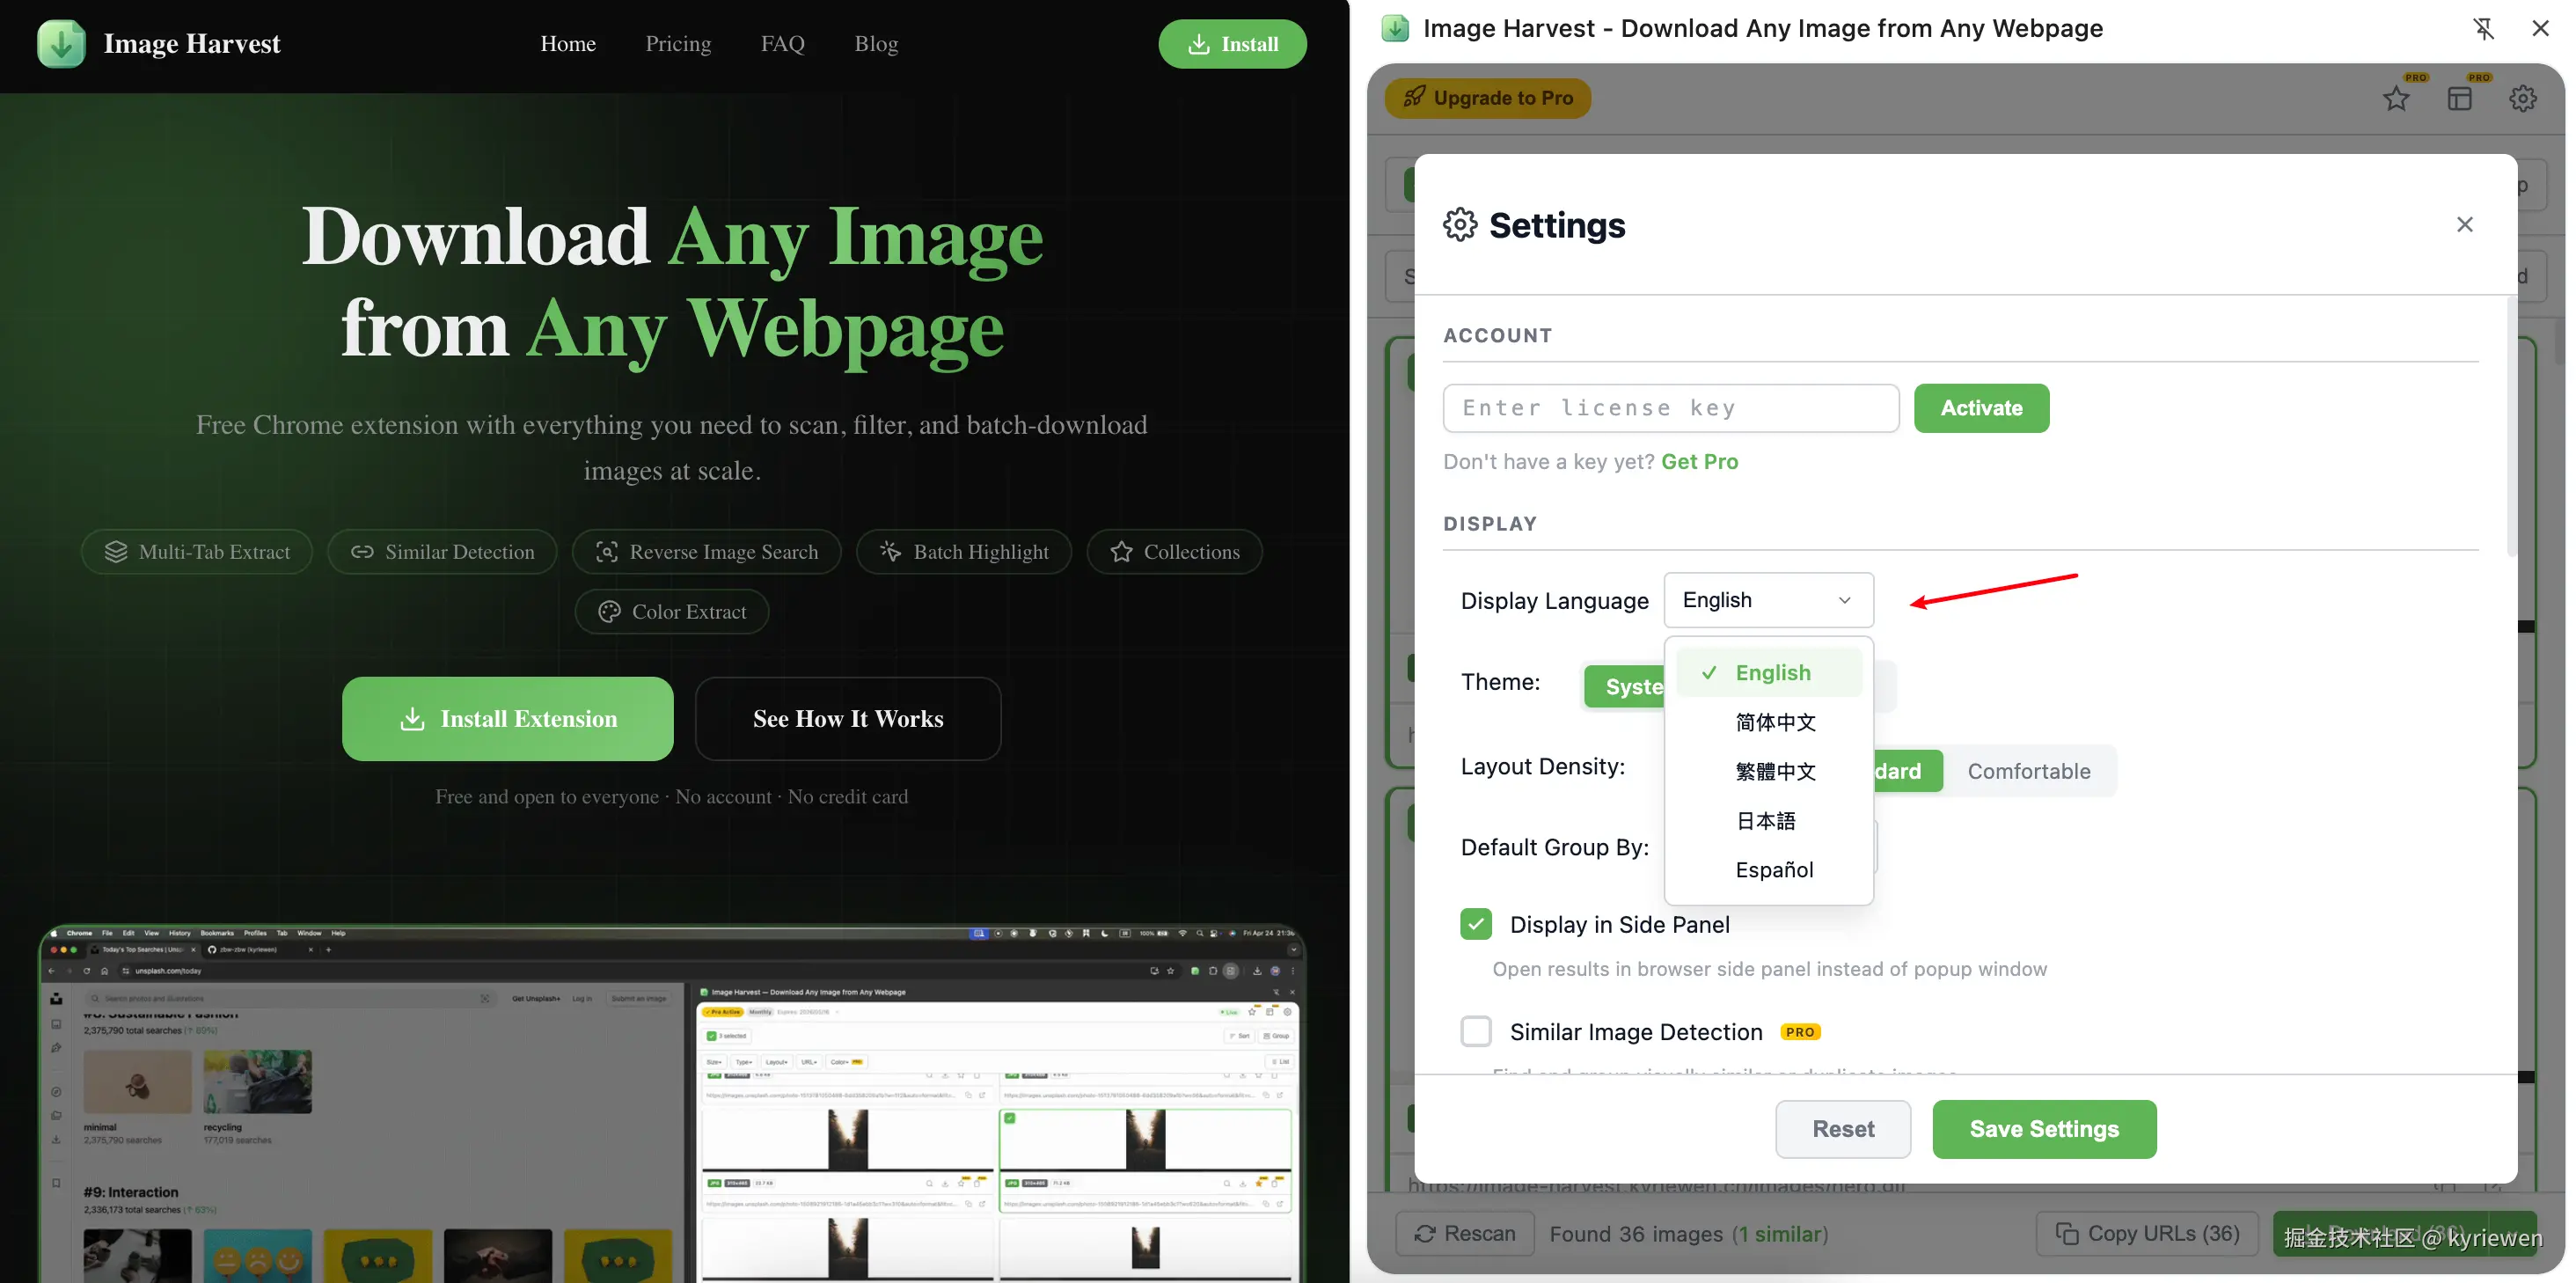
Task: Go to the FAQ page
Action: click(783, 44)
